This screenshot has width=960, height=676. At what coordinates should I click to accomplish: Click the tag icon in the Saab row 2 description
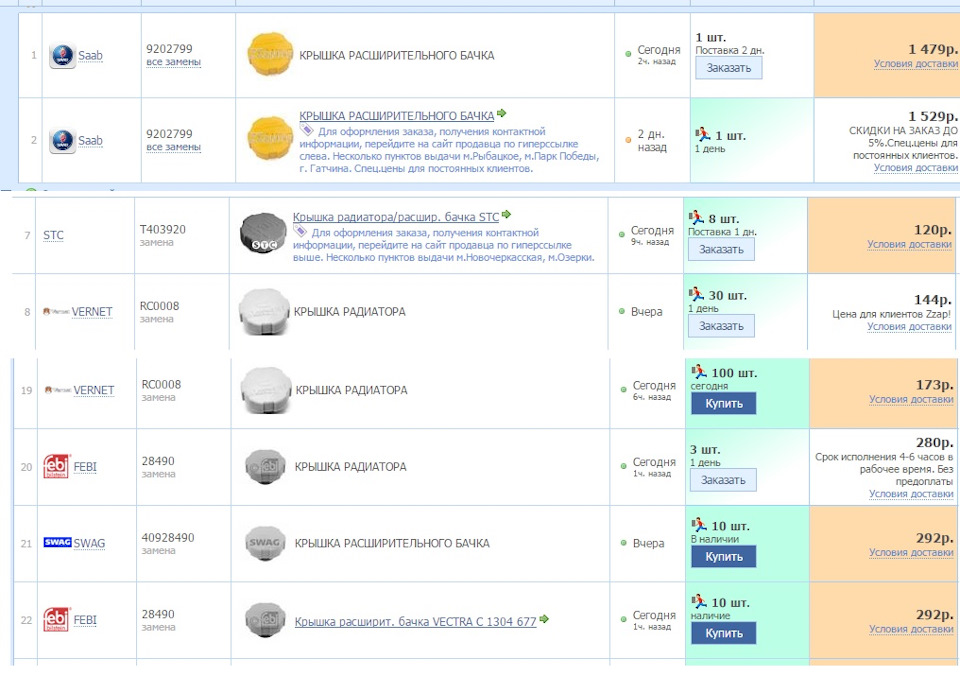point(307,131)
